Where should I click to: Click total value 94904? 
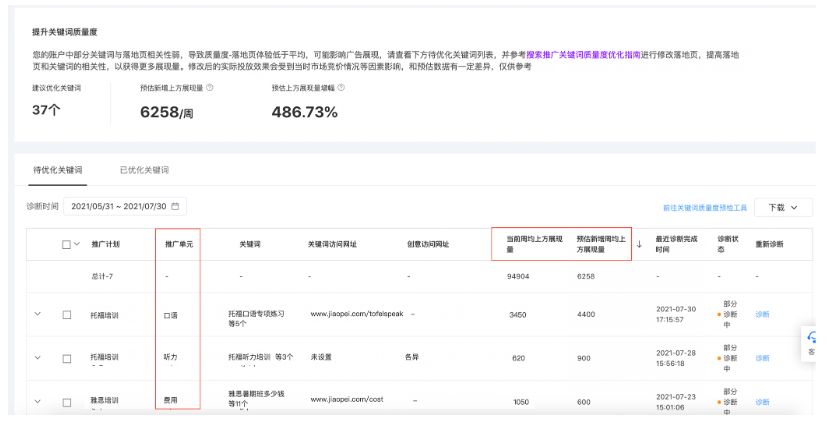518,276
